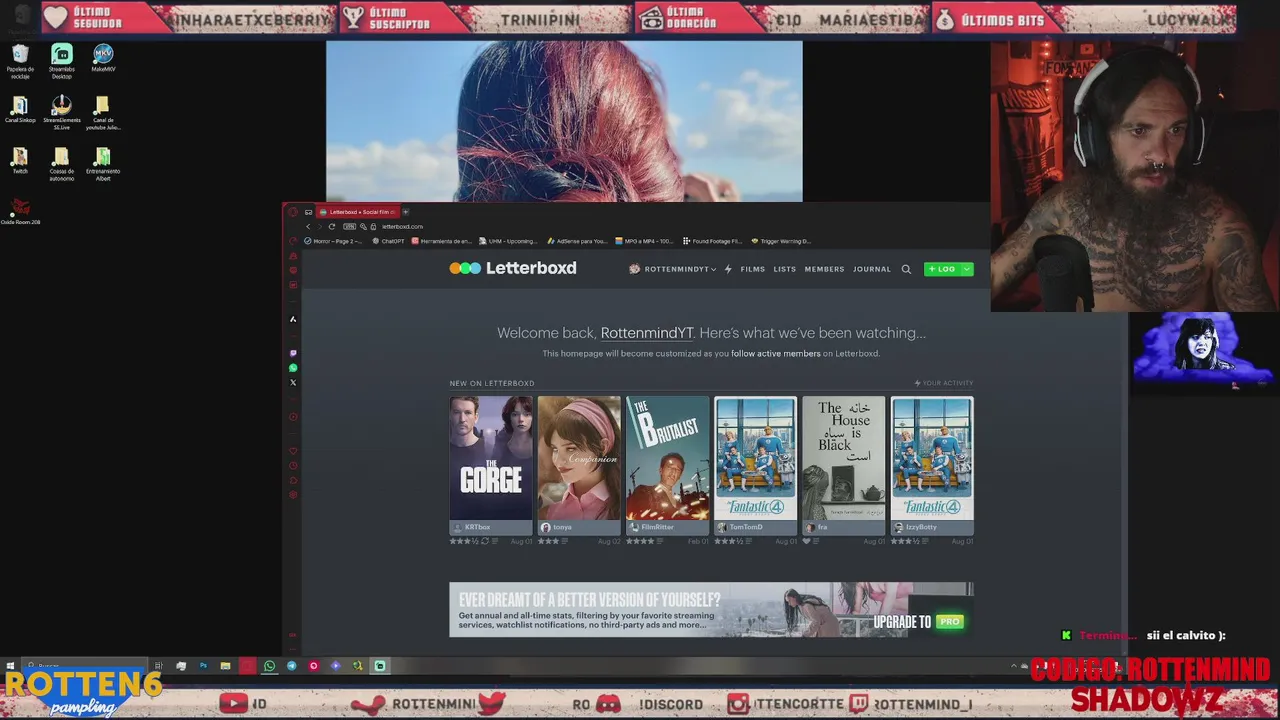Open bookmarks heart icon in browser sidebar

point(293,451)
